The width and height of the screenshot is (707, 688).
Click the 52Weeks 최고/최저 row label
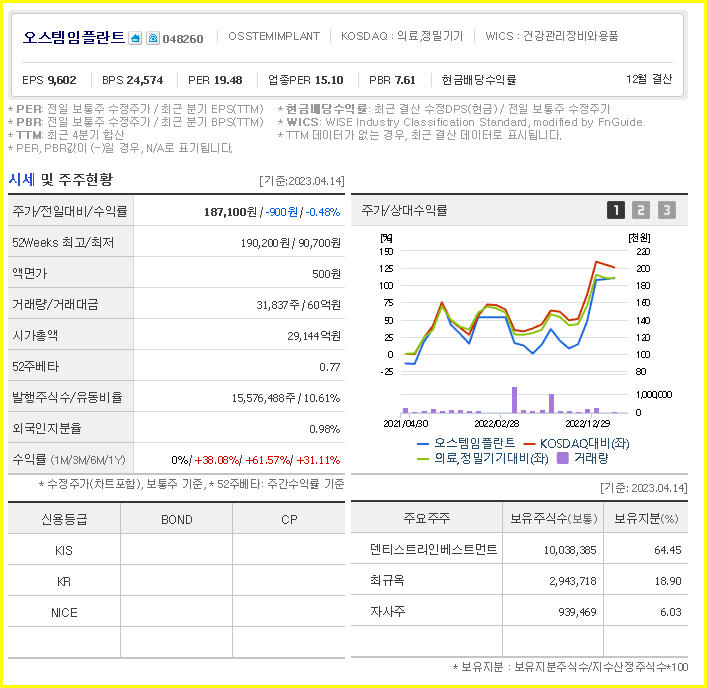[x=63, y=243]
